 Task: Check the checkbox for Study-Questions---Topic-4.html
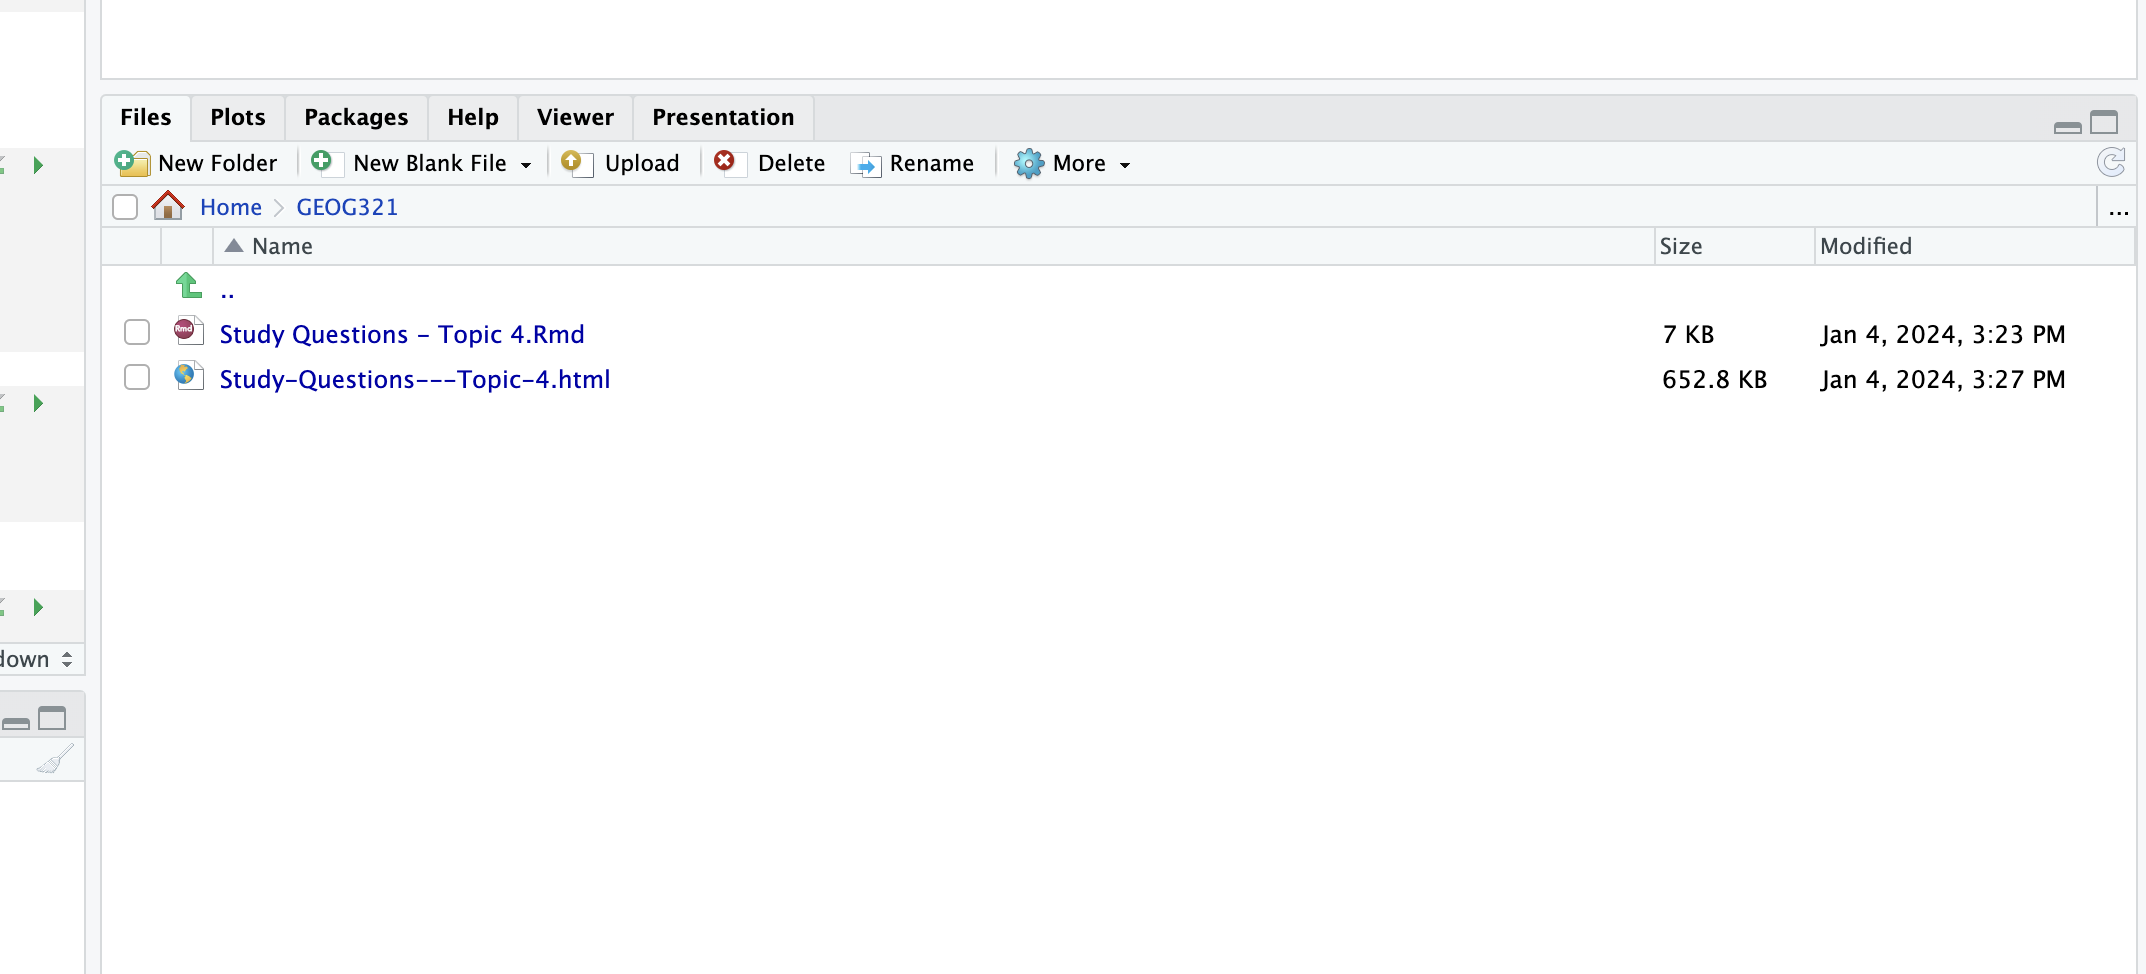tap(137, 378)
